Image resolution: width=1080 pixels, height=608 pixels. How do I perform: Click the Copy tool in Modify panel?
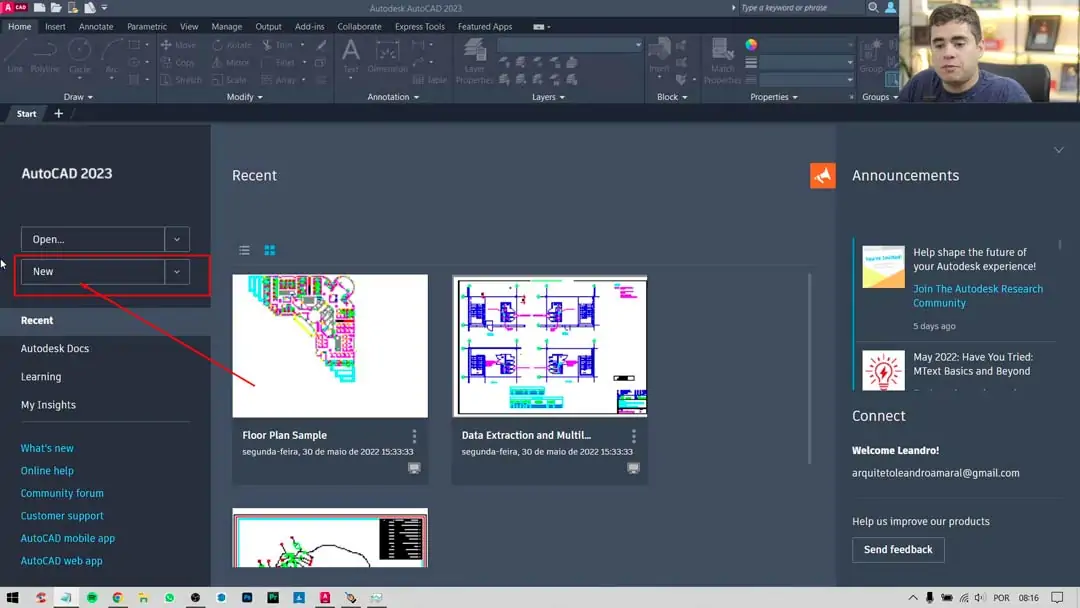pos(178,63)
